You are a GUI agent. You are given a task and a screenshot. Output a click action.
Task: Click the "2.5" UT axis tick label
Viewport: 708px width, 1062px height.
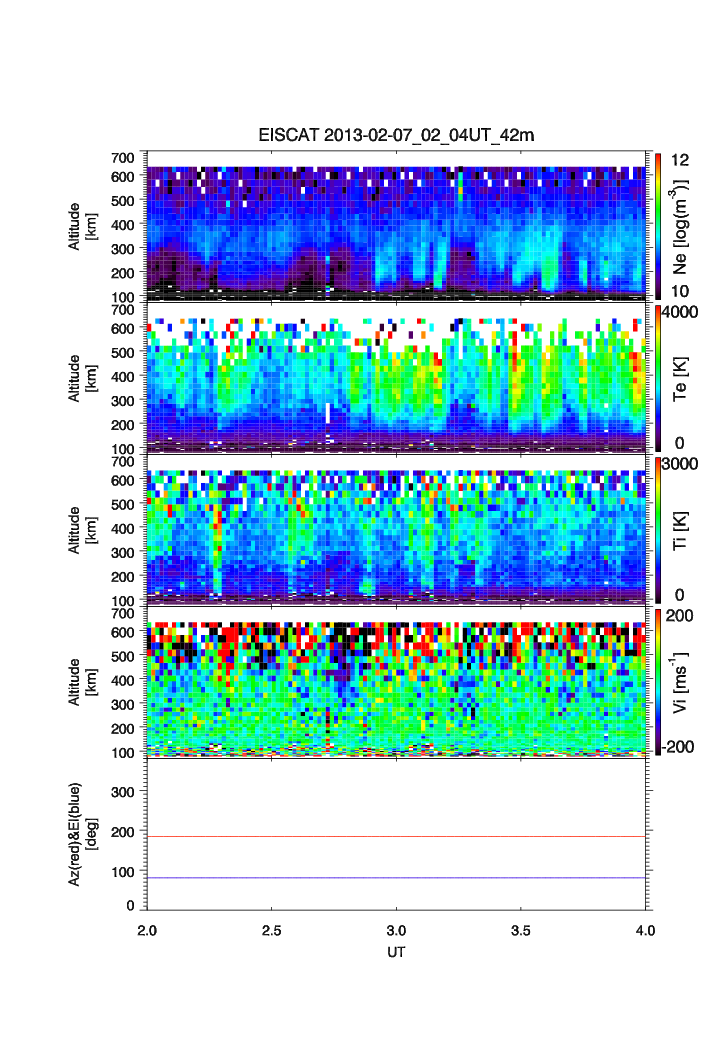pos(272,931)
